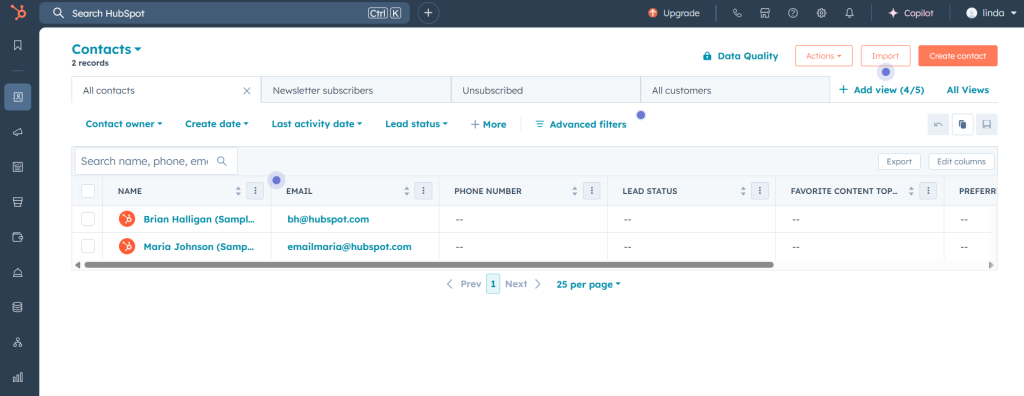
Task: Click the Import button
Action: 886,56
